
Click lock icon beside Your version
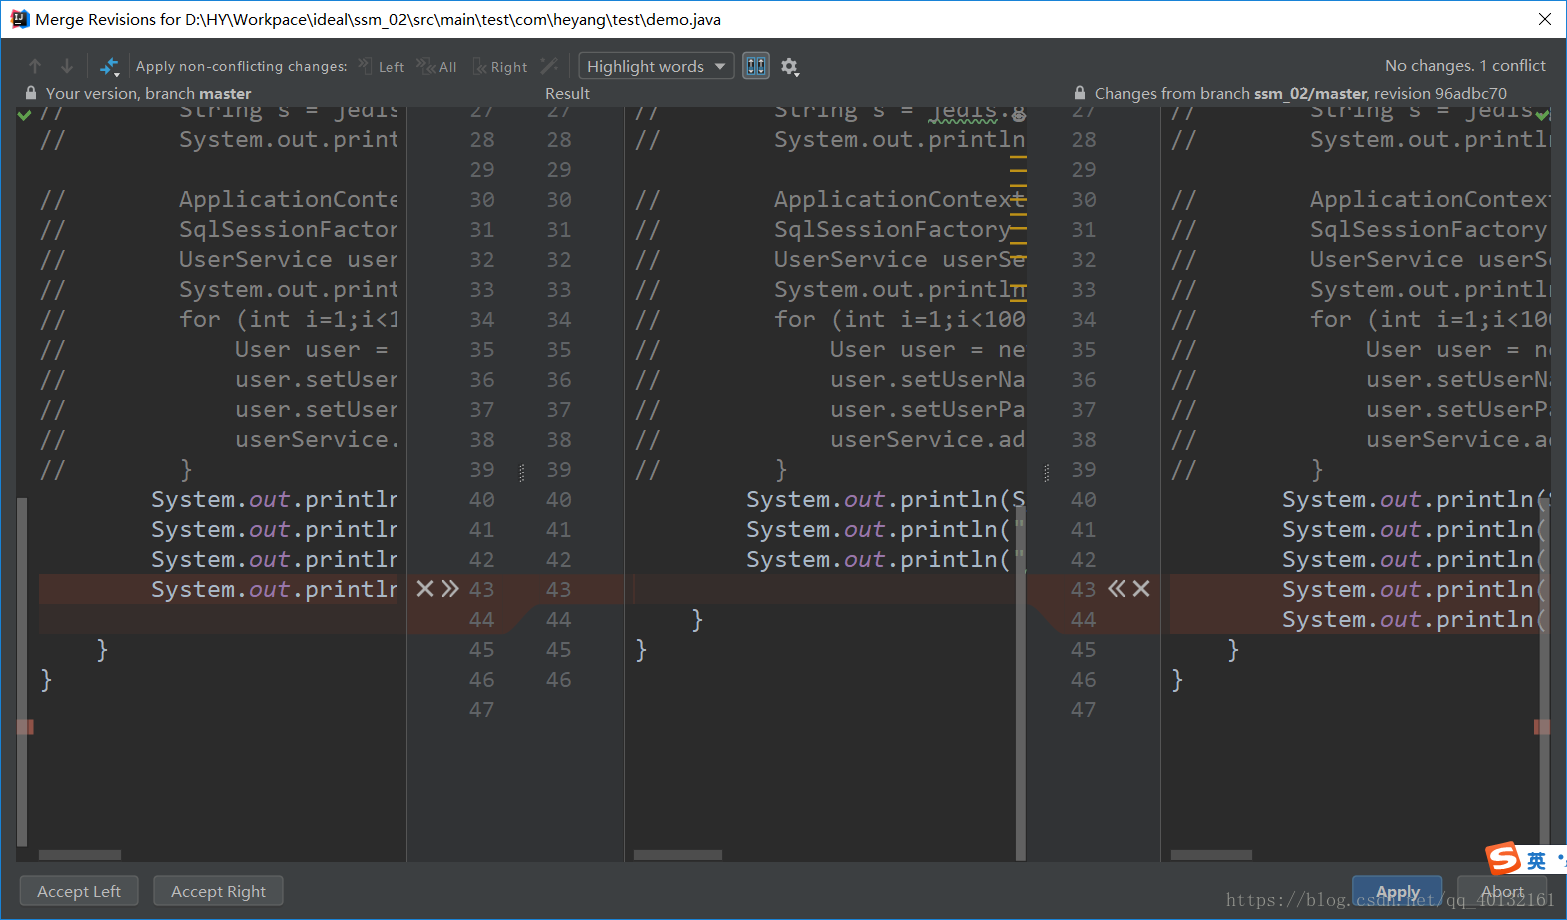pyautogui.click(x=31, y=93)
